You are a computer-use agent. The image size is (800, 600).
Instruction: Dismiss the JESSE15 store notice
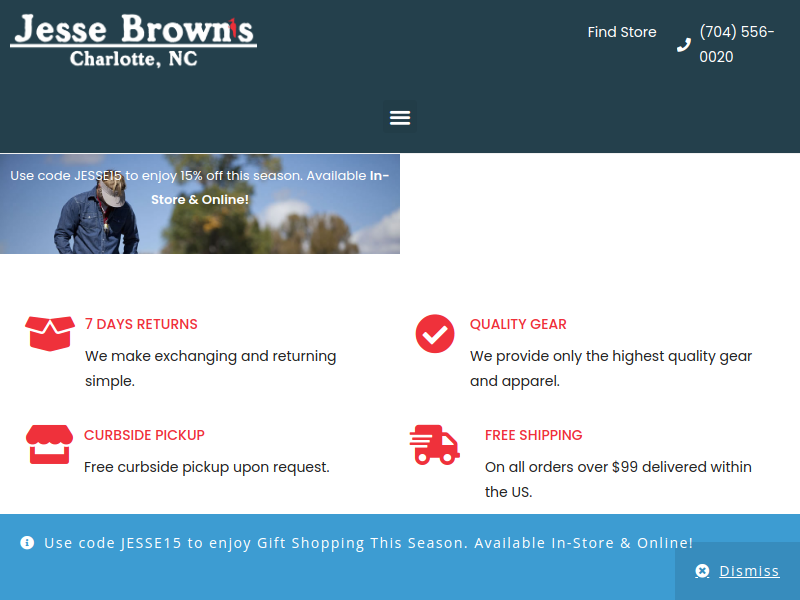coord(748,571)
